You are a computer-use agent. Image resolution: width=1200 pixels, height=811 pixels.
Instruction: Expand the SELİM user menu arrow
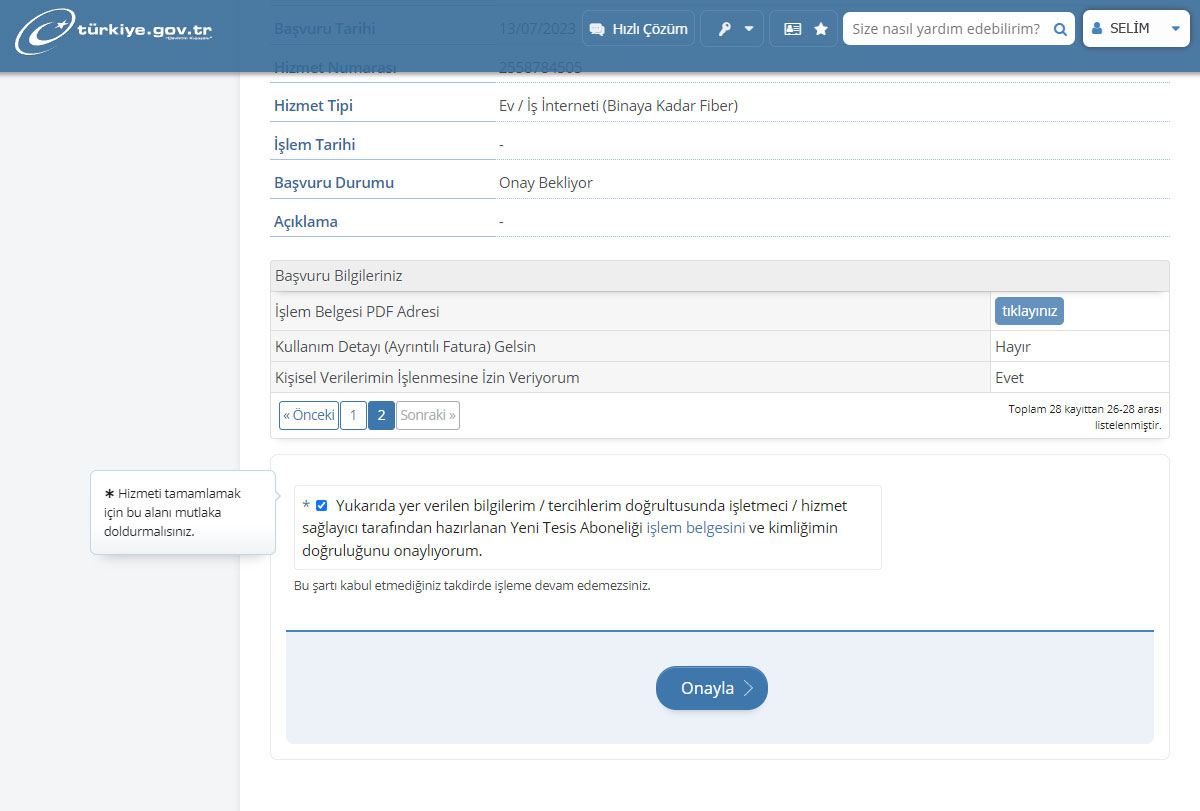[x=1175, y=29]
